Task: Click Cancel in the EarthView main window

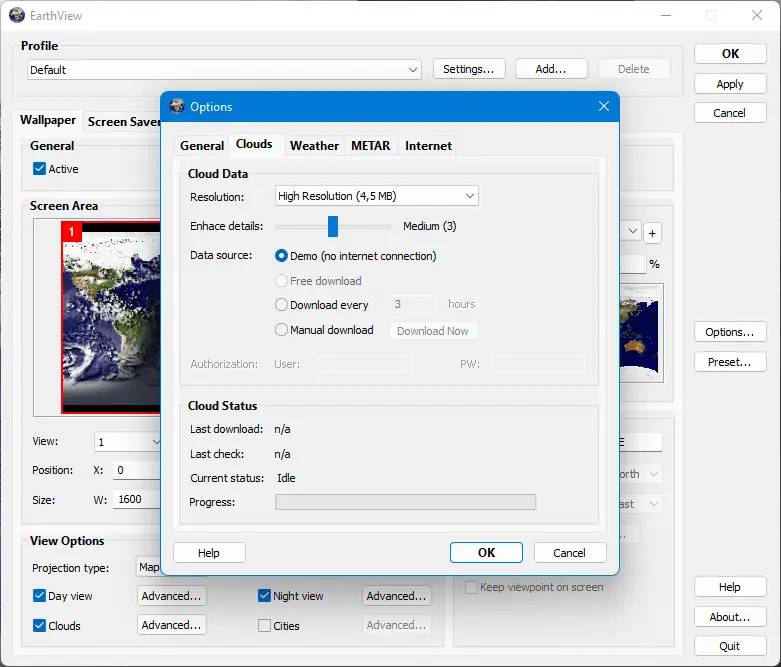Action: click(x=730, y=113)
